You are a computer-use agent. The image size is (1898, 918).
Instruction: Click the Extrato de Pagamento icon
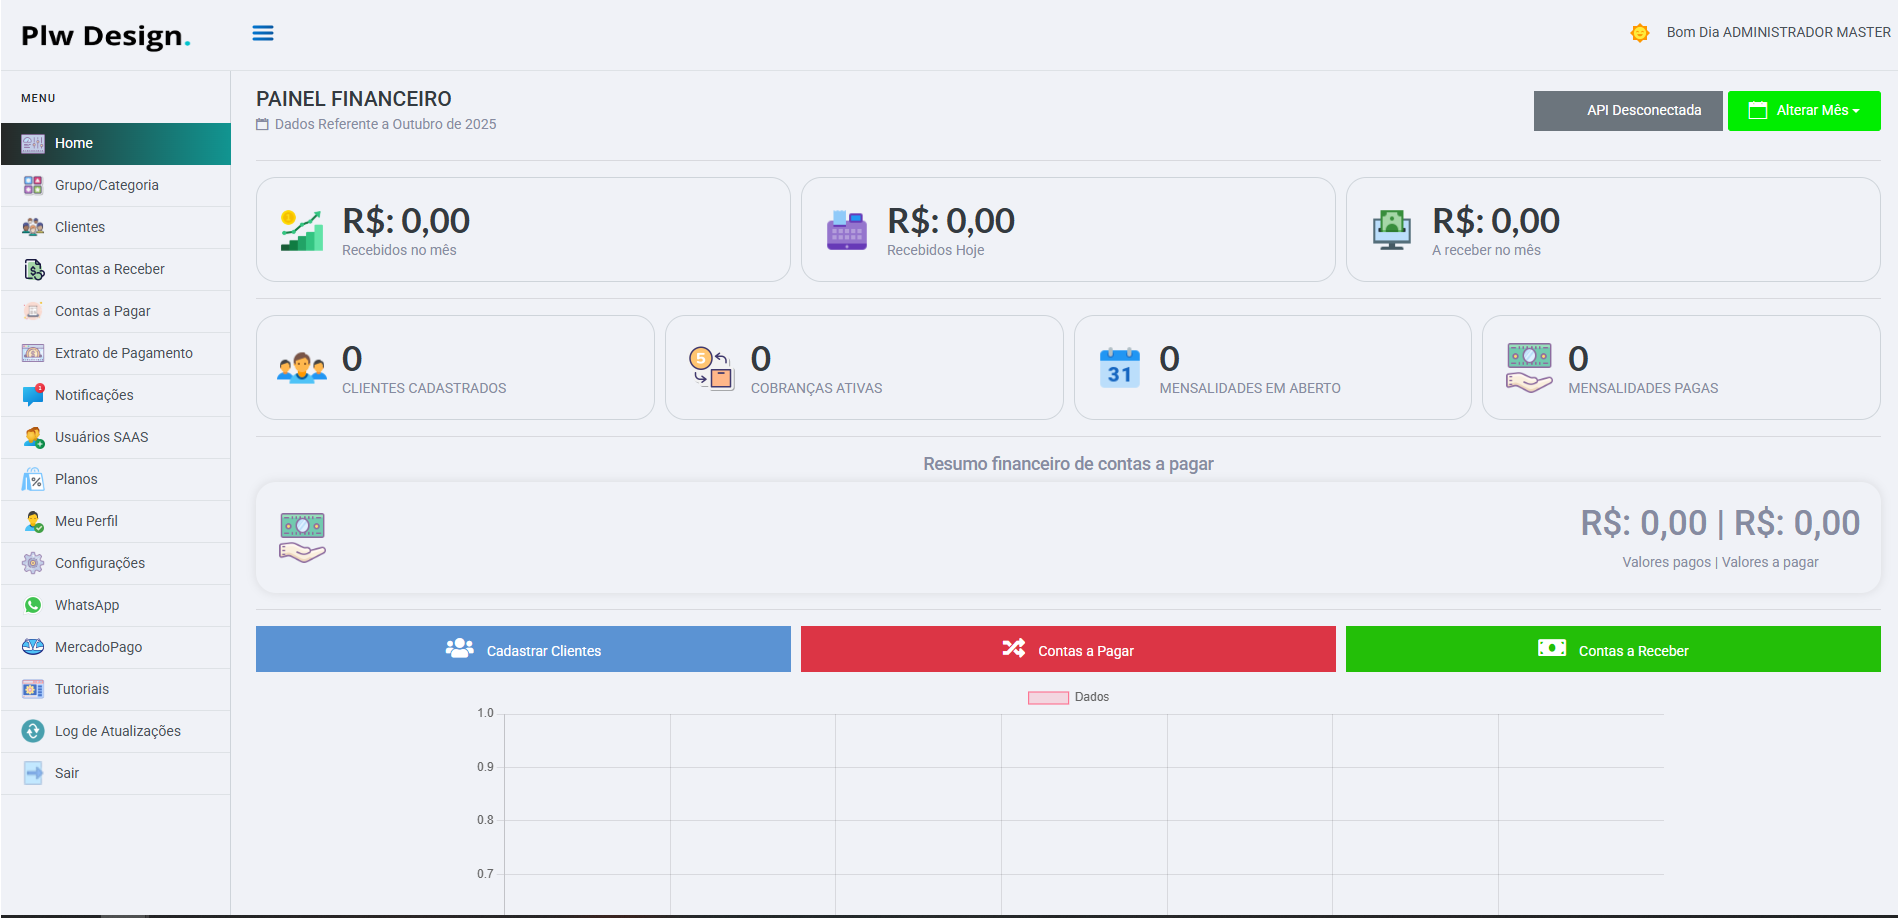tap(33, 353)
